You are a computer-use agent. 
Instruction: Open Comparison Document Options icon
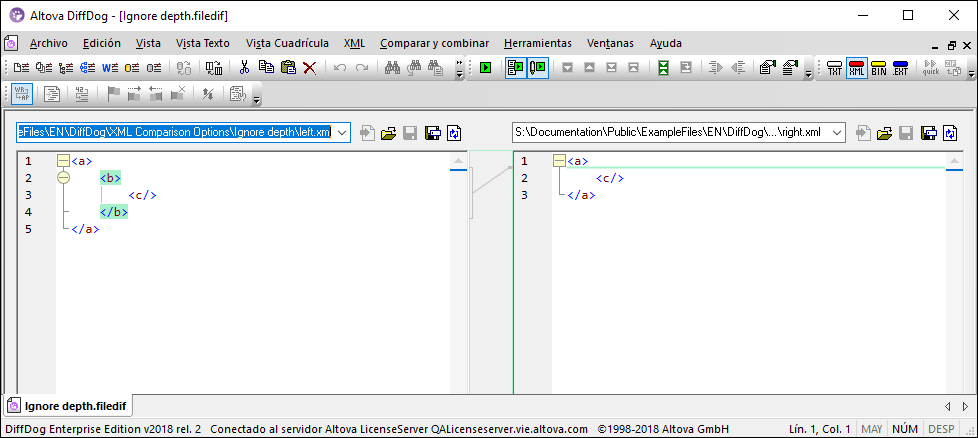(x=791, y=67)
